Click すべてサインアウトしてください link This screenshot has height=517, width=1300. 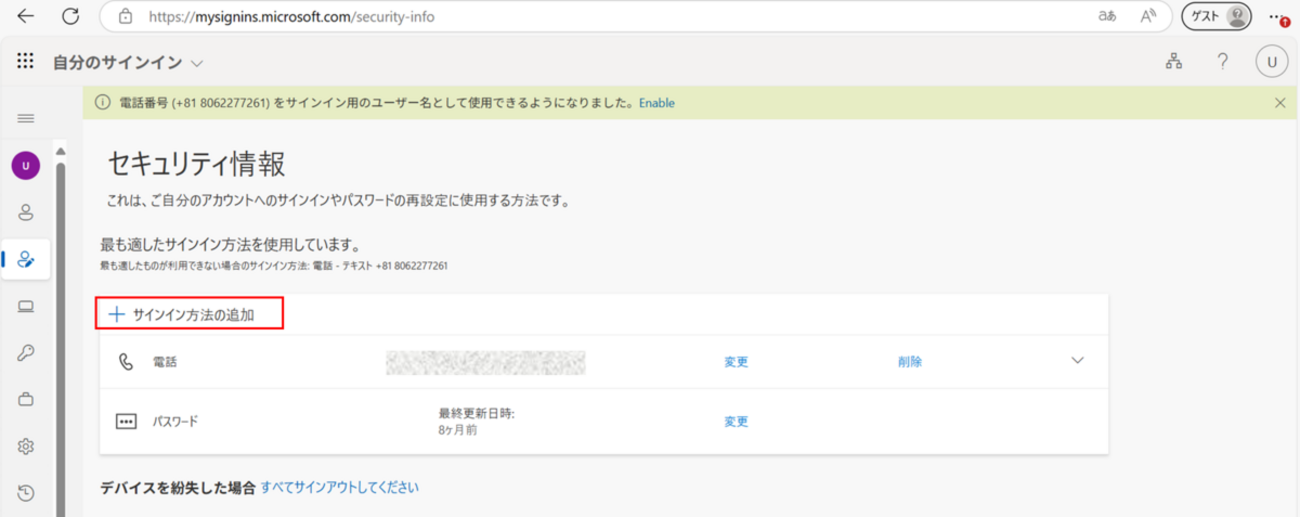340,488
